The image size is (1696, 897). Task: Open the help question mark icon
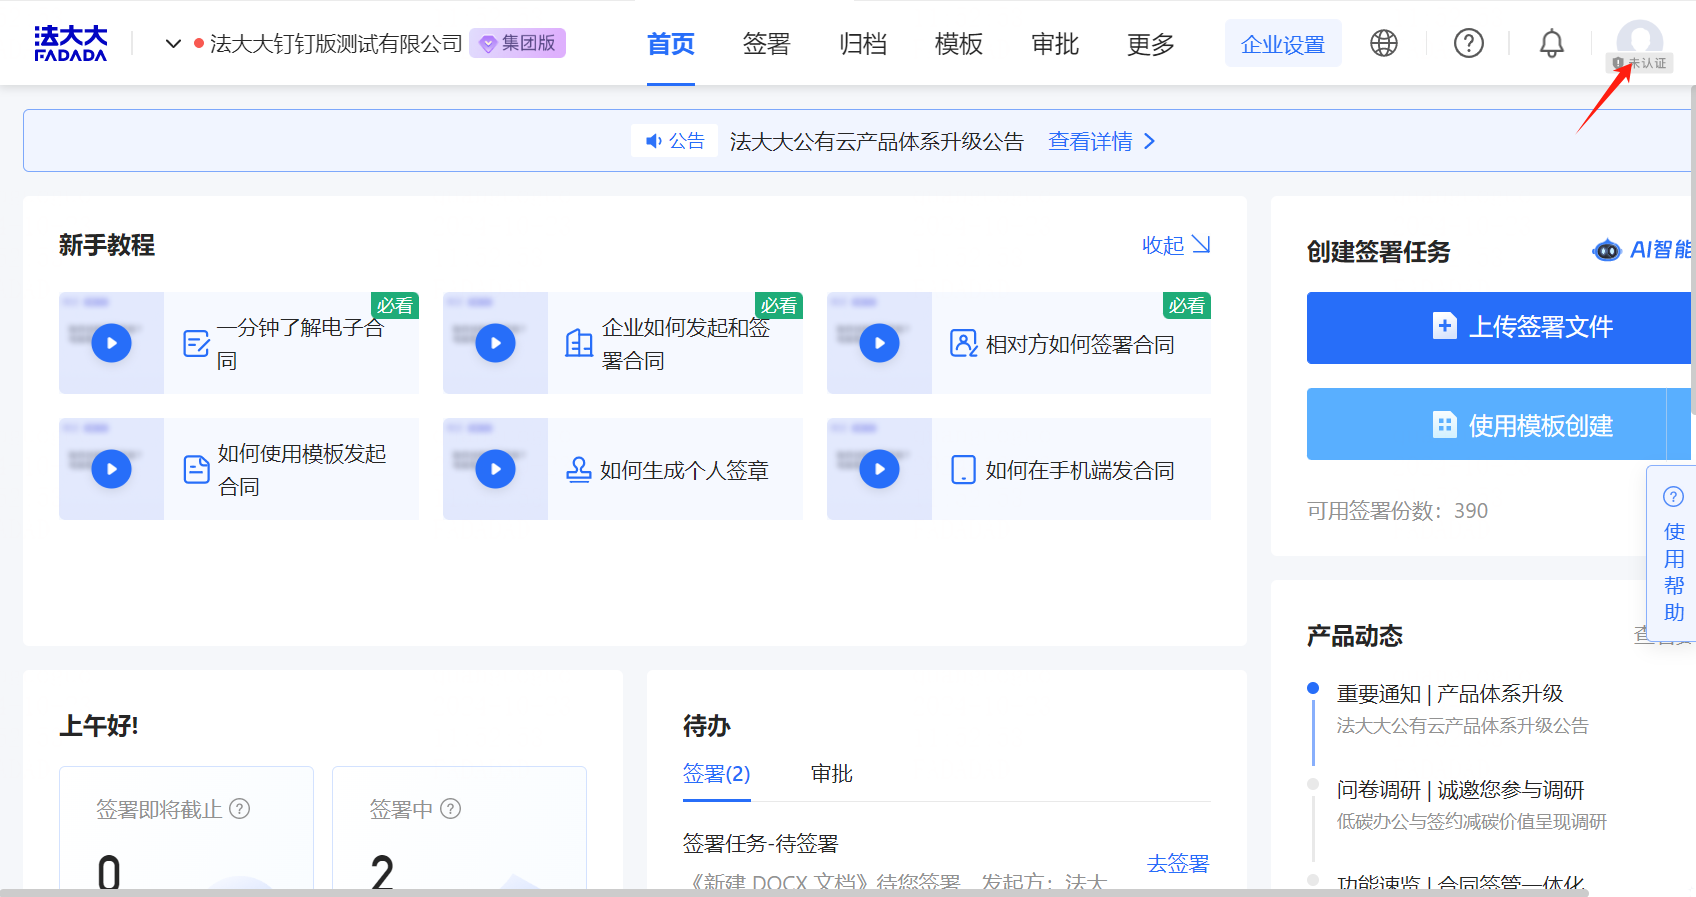click(1468, 43)
